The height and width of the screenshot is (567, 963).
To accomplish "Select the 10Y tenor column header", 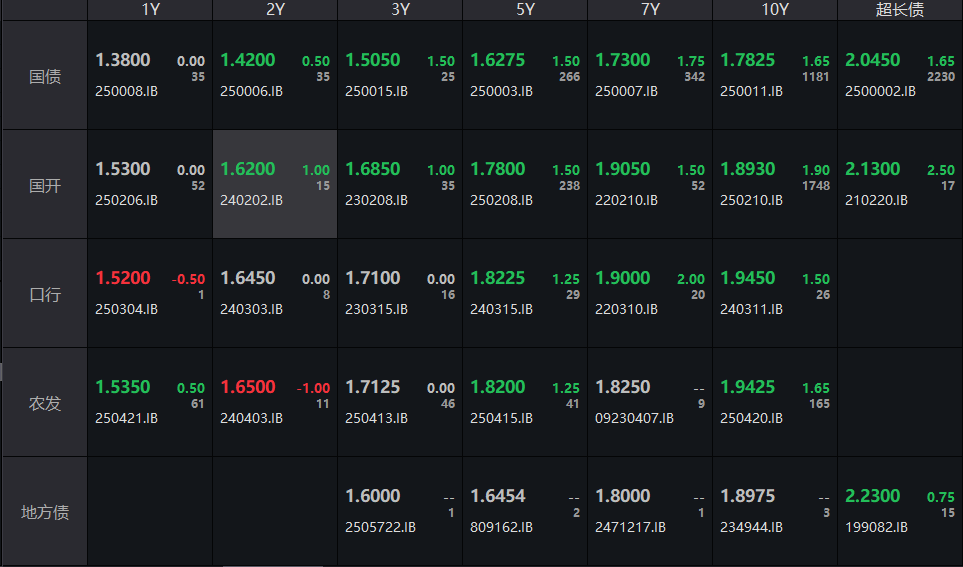I will pyautogui.click(x=774, y=10).
